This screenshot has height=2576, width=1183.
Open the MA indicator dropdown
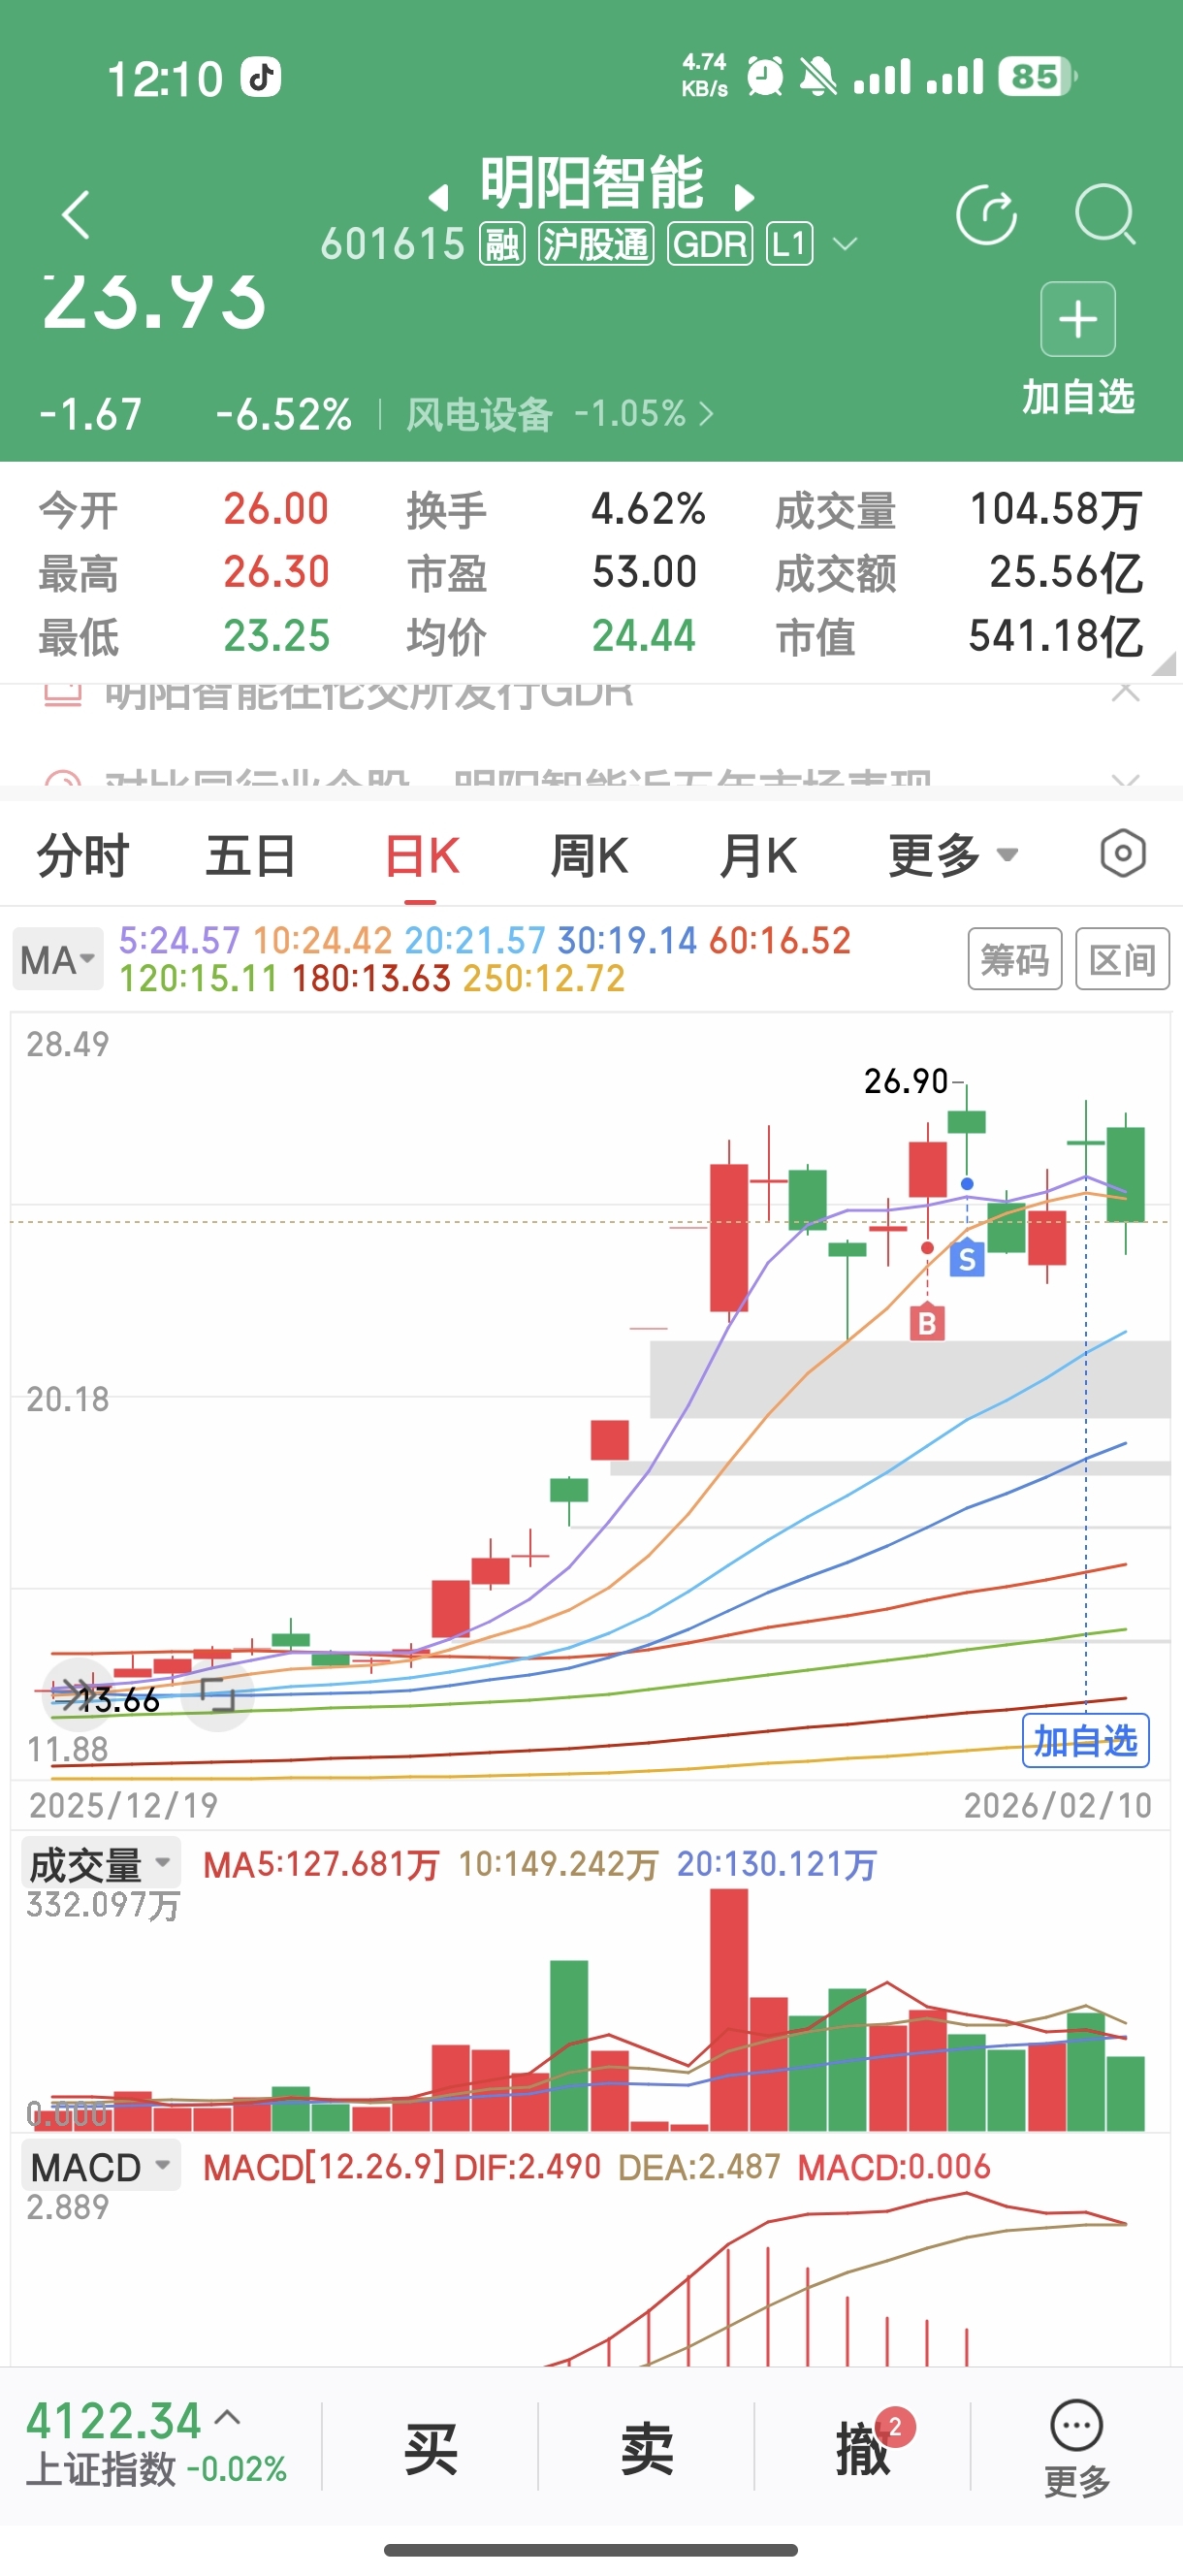tap(58, 959)
